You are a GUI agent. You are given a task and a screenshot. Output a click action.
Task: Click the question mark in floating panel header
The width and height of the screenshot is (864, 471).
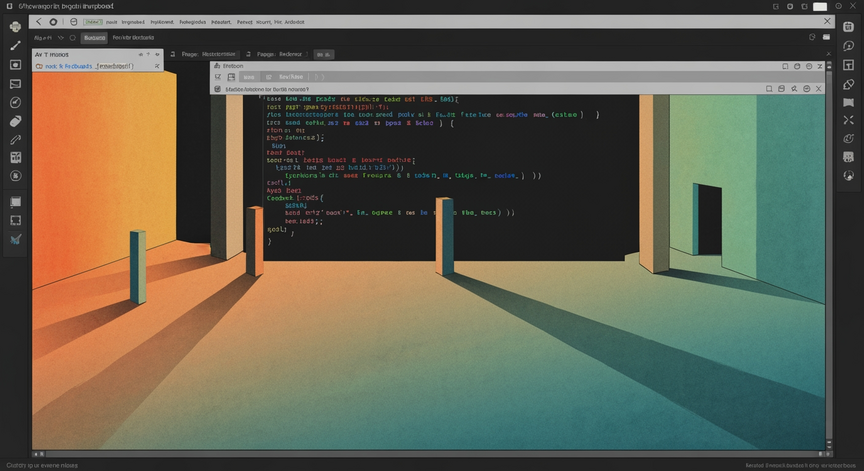tap(148, 55)
